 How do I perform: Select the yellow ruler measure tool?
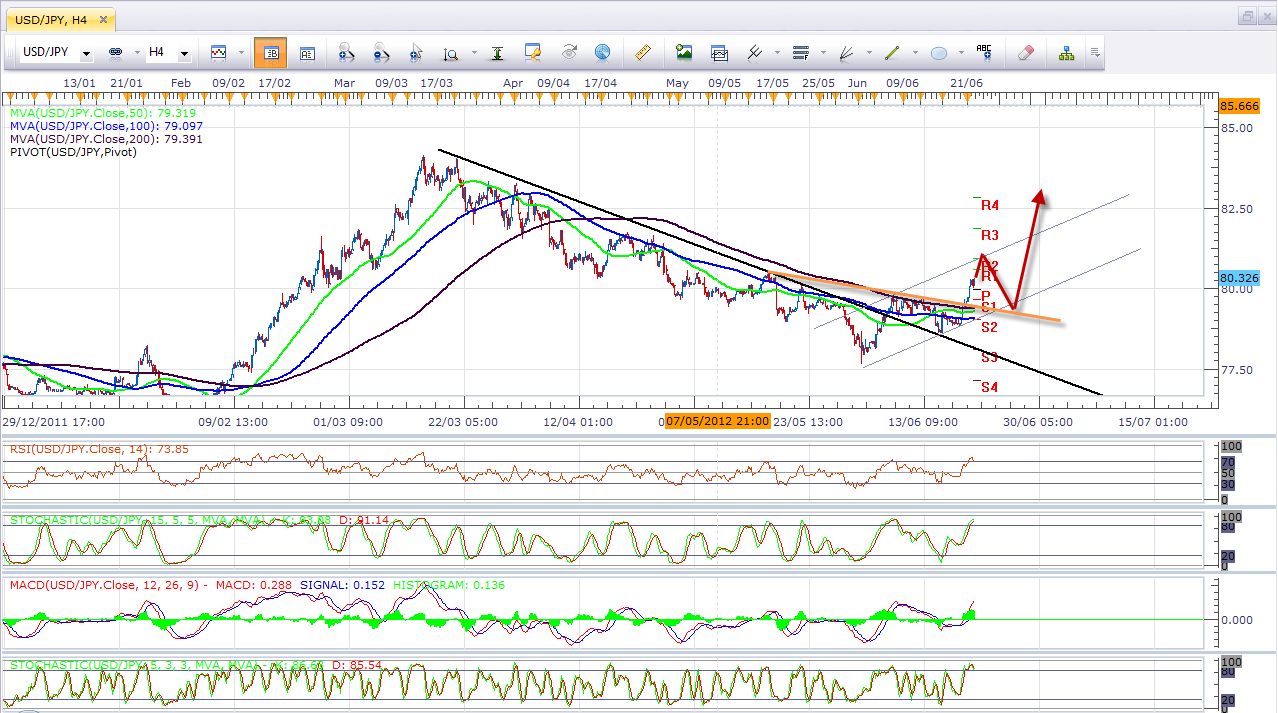click(x=643, y=52)
